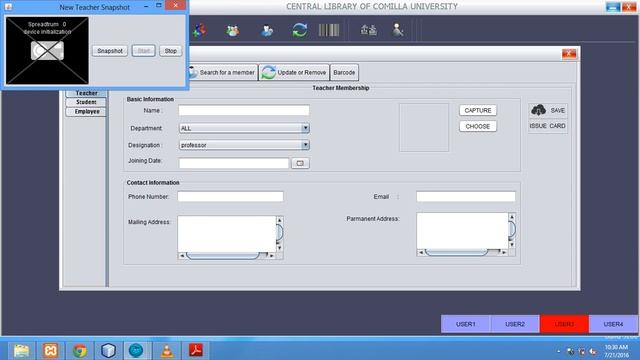
Task: Expand the Designation dropdown showing professor
Action: click(x=305, y=145)
